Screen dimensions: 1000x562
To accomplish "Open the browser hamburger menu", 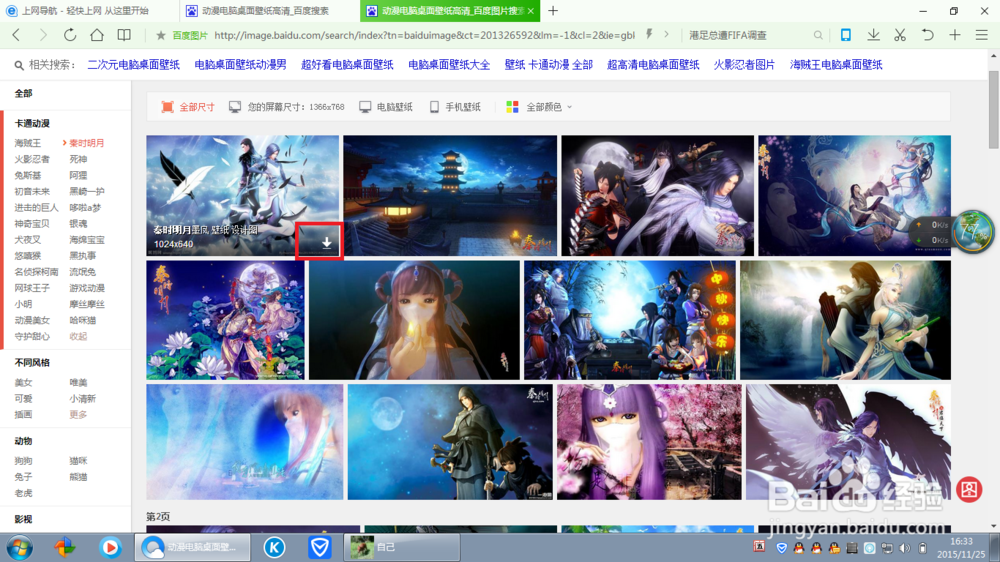I will tap(982, 35).
